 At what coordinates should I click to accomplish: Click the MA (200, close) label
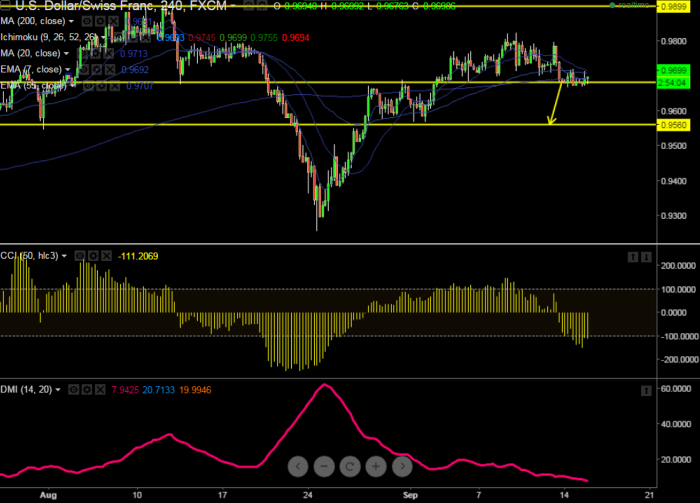pos(33,21)
